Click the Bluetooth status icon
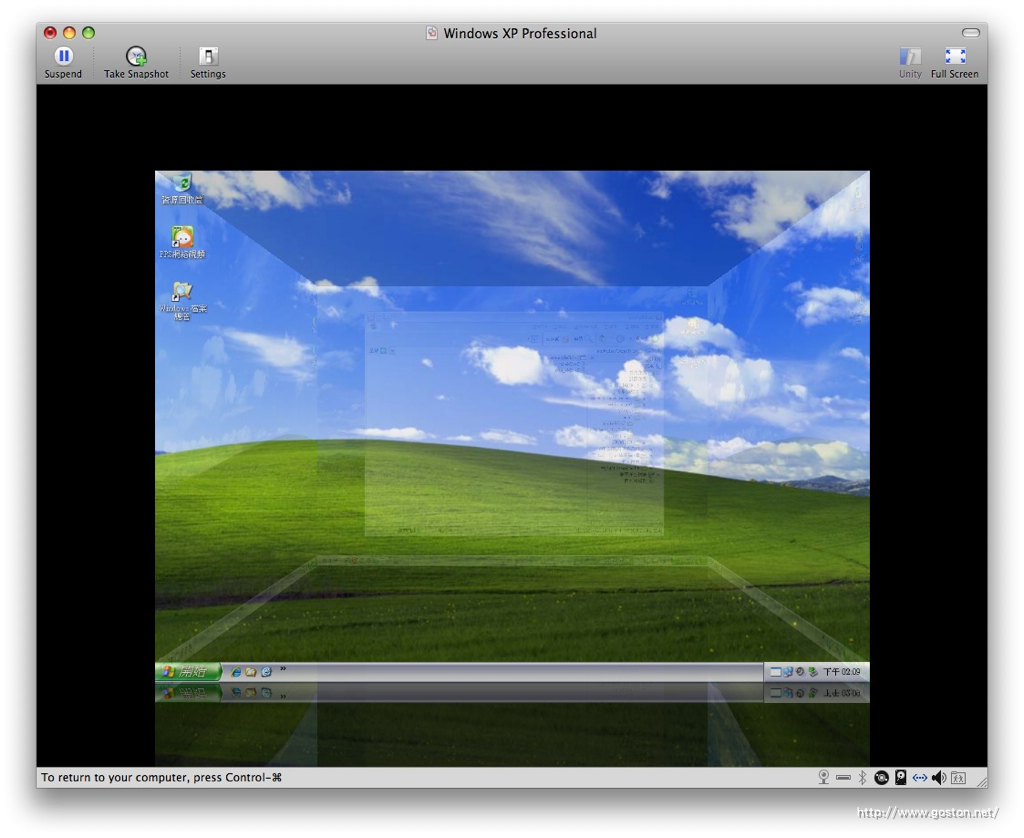The height and width of the screenshot is (838, 1024). [x=862, y=777]
